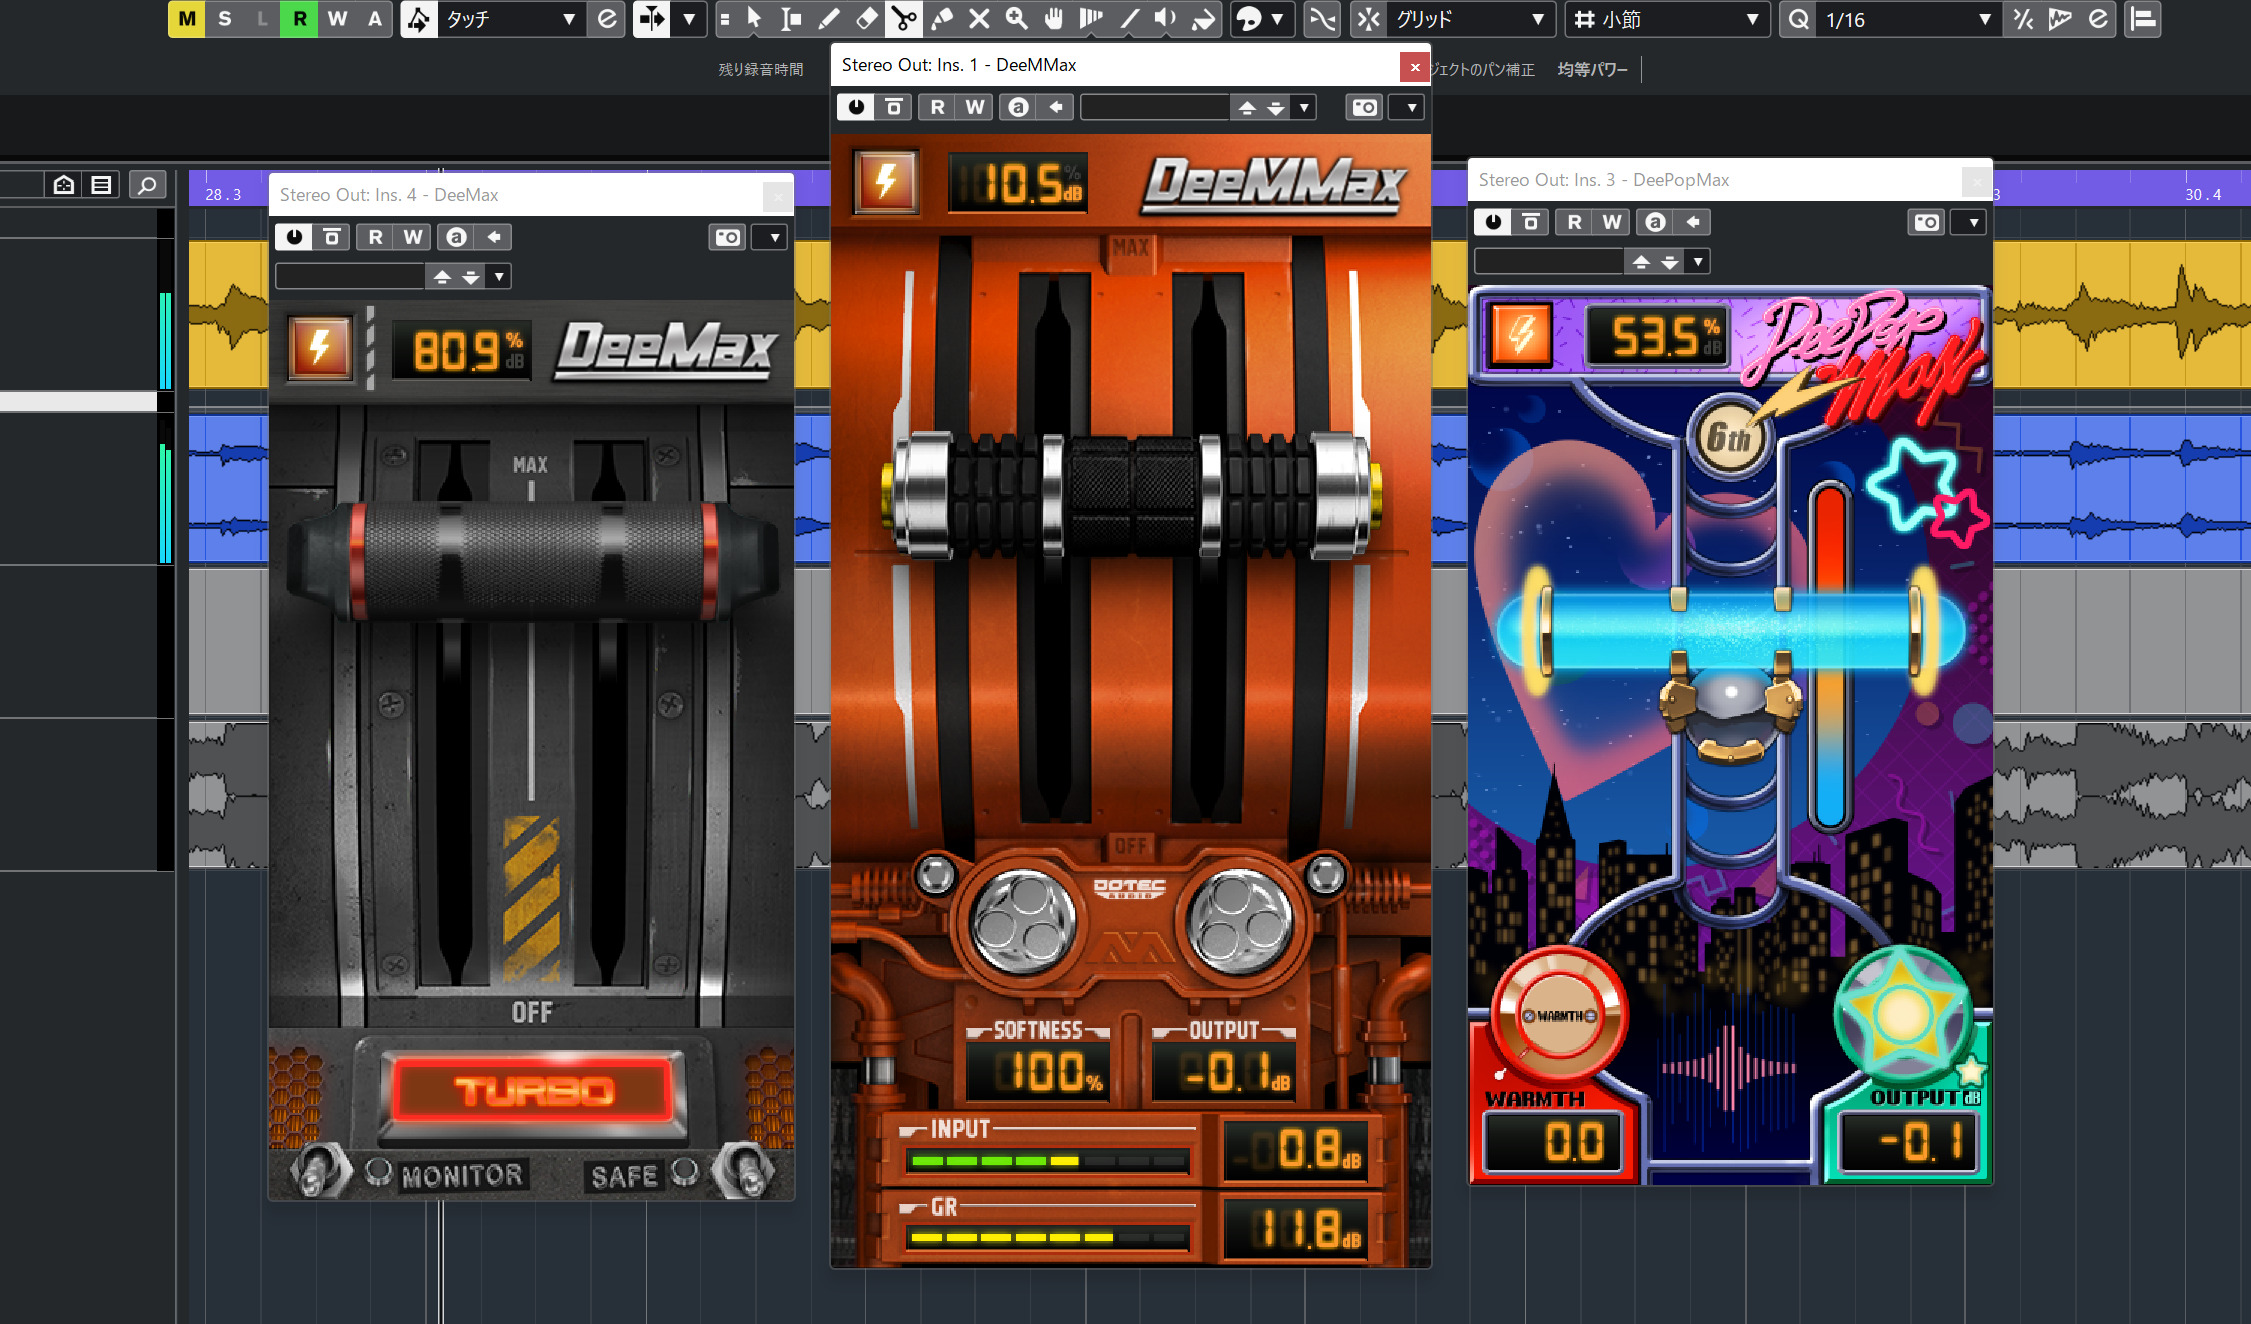
Task: Click the activate power button in DeeMMax header
Action: (x=856, y=107)
